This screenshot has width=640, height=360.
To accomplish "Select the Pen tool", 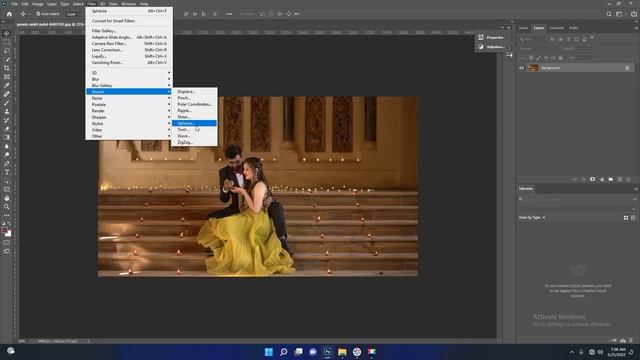I will (x=7, y=163).
